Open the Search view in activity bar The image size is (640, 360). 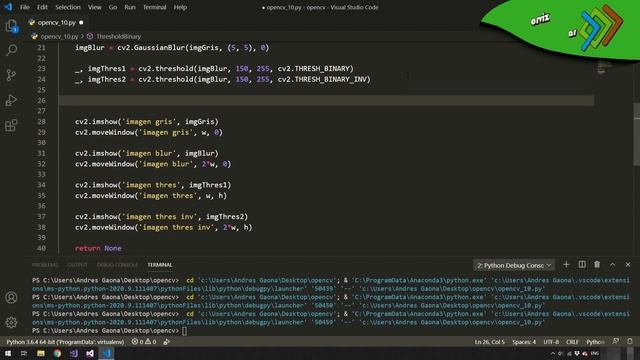pyautogui.click(x=11, y=50)
